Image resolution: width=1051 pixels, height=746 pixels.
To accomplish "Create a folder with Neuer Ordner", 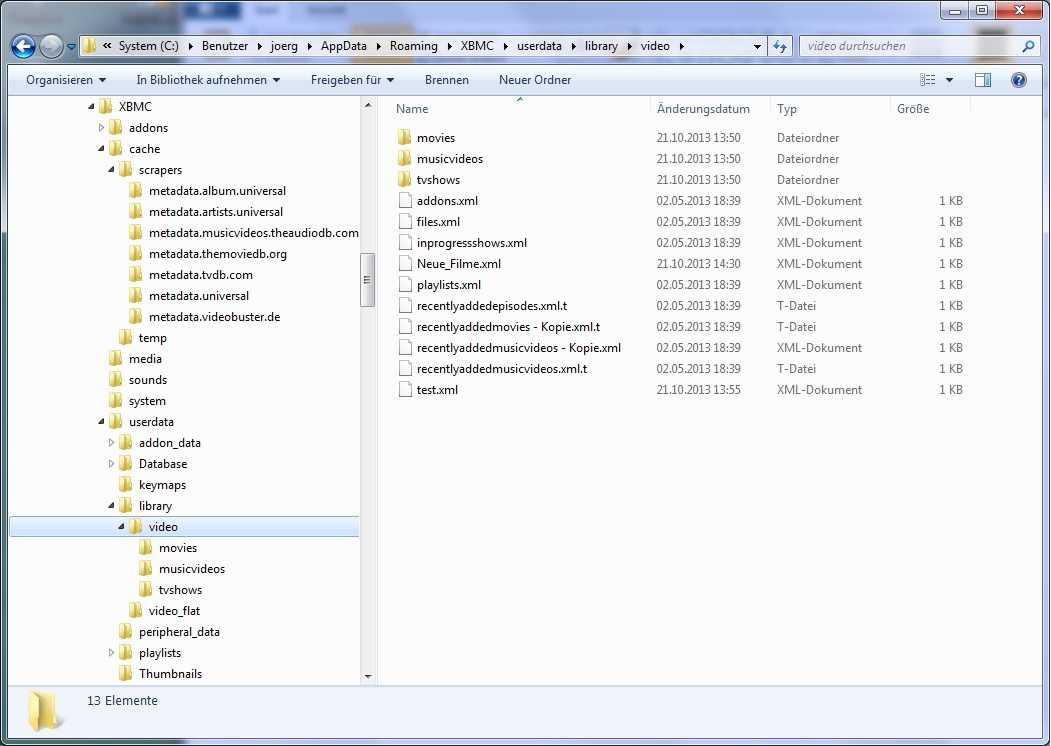I will [x=535, y=80].
